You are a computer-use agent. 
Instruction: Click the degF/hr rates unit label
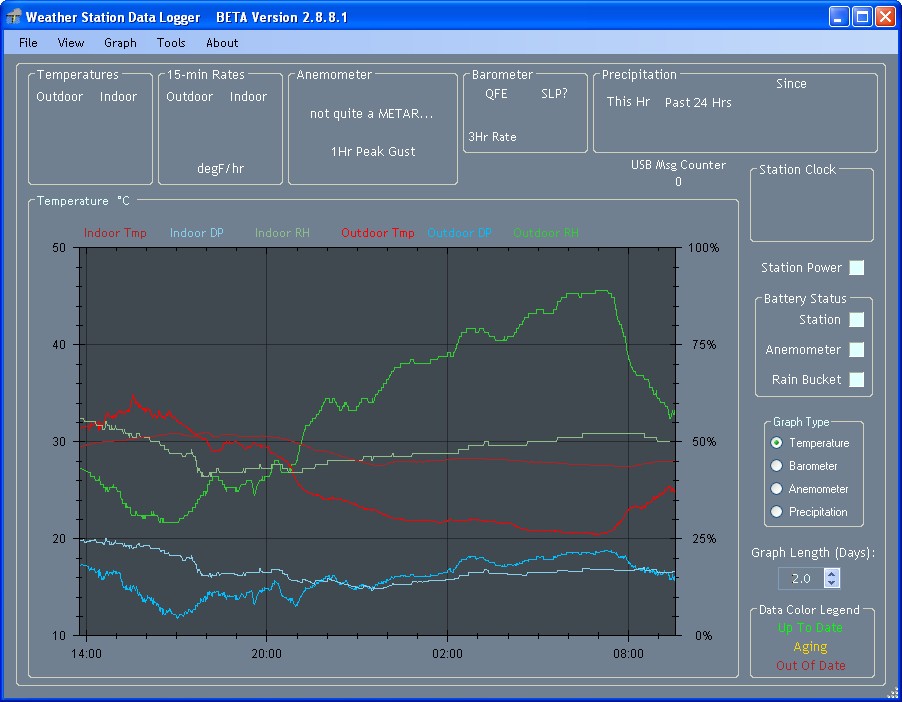click(220, 169)
